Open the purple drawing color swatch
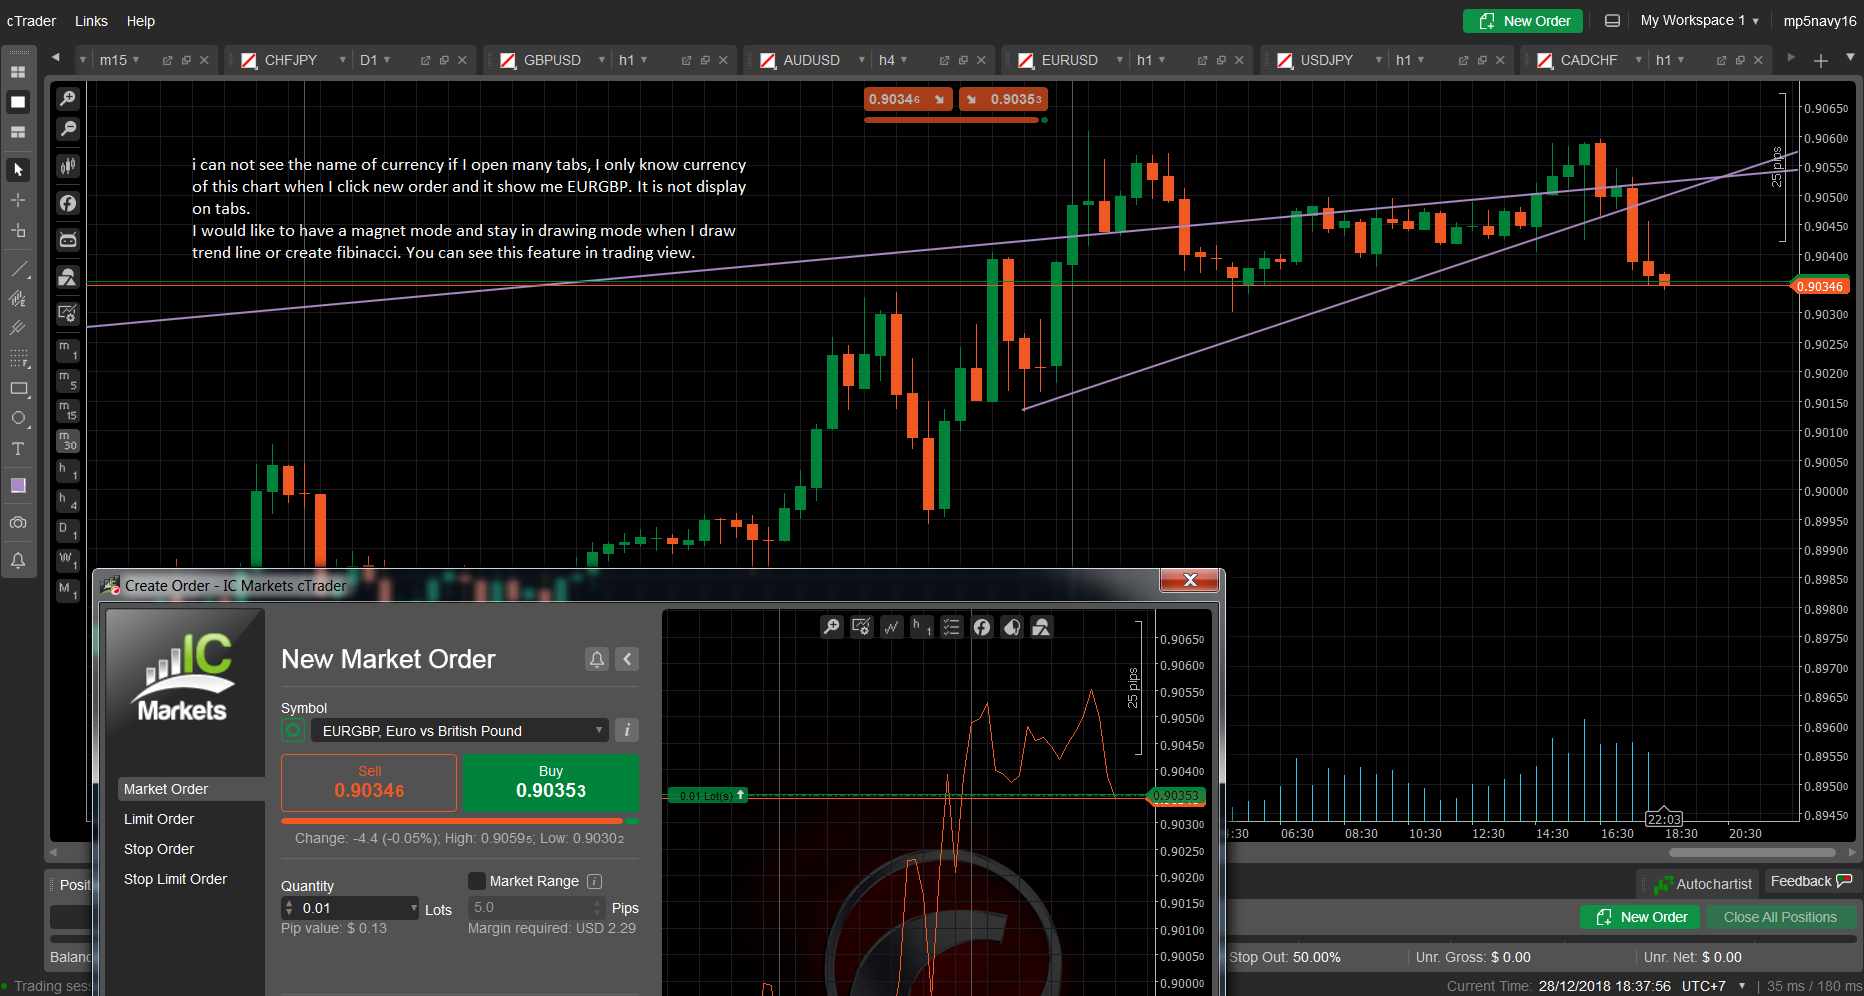 (18, 485)
